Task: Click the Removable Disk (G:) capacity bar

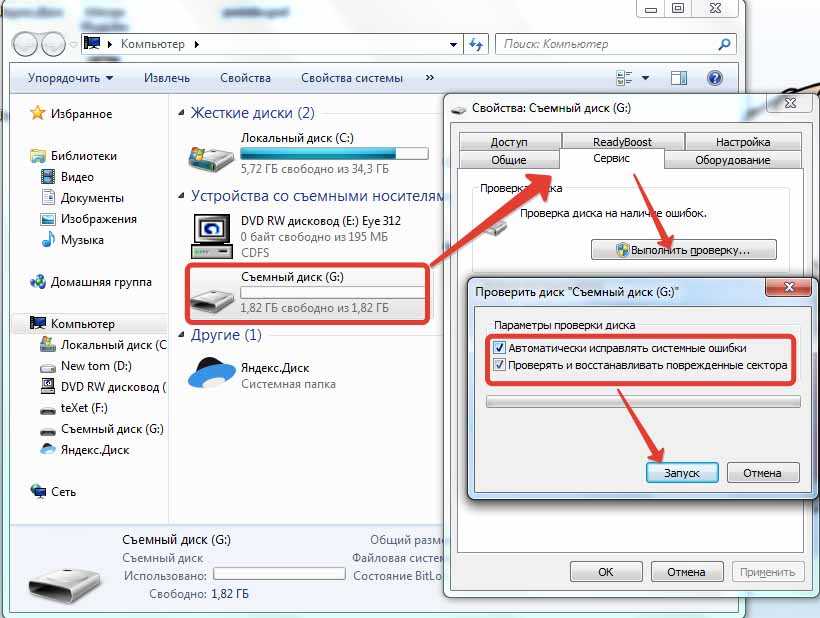Action: 332,292
